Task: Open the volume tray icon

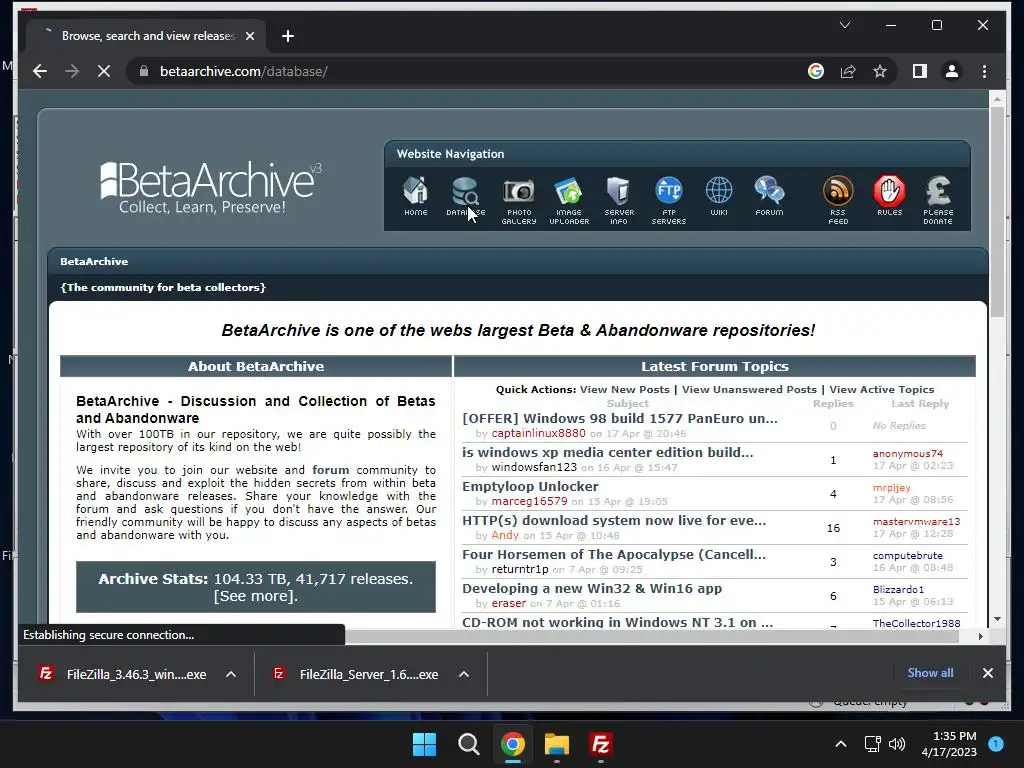Action: pos(897,744)
